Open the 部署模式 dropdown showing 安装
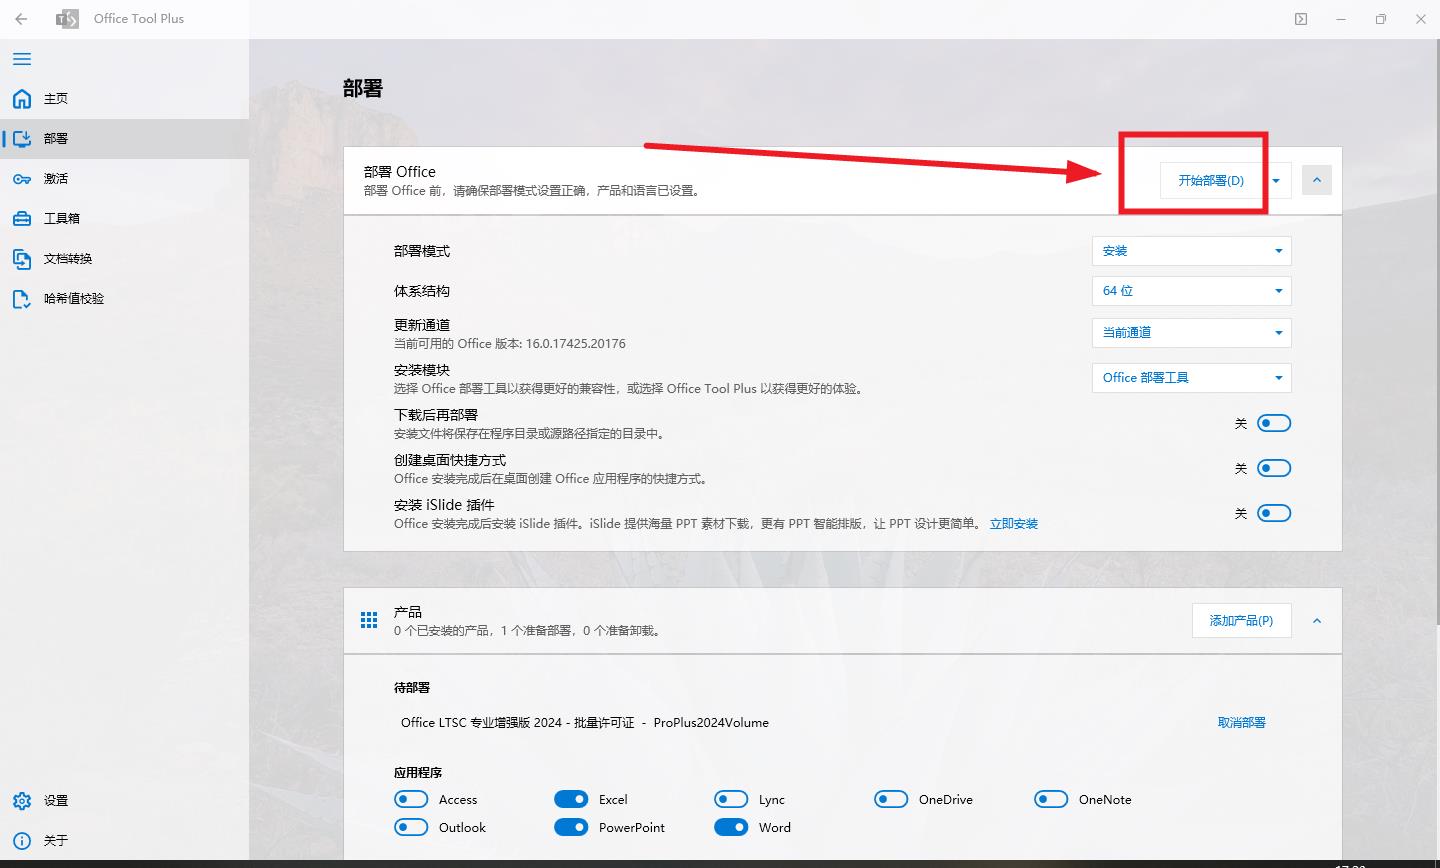This screenshot has width=1440, height=868. pos(1191,250)
